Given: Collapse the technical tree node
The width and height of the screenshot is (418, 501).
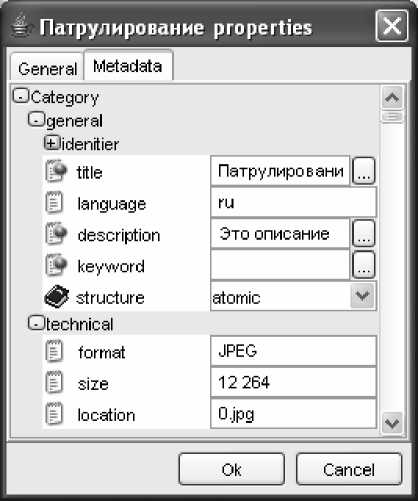Looking at the screenshot, I should [36, 323].
